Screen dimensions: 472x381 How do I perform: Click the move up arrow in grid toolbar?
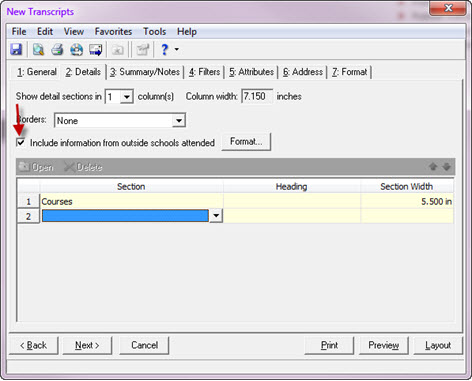coord(433,166)
